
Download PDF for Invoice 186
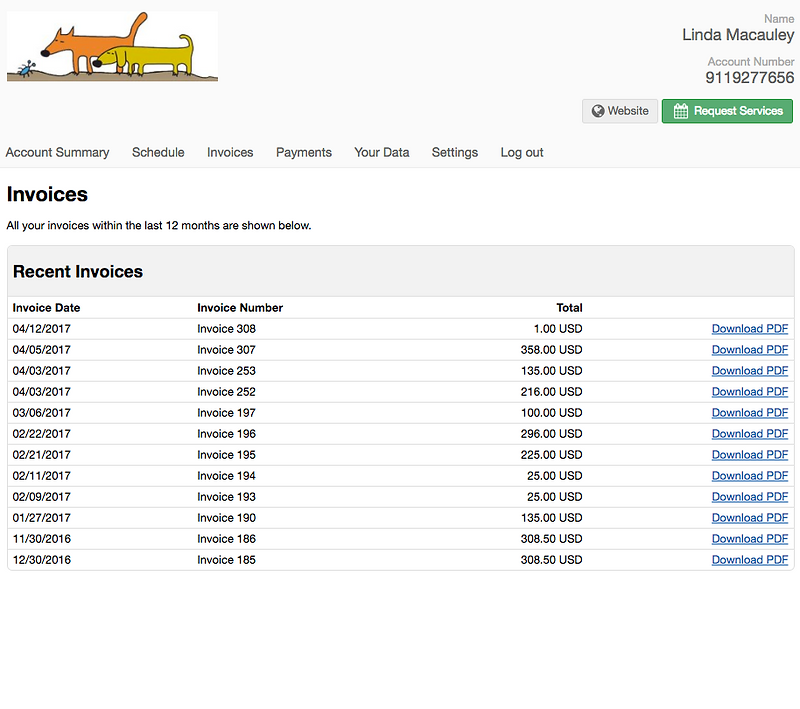point(750,539)
